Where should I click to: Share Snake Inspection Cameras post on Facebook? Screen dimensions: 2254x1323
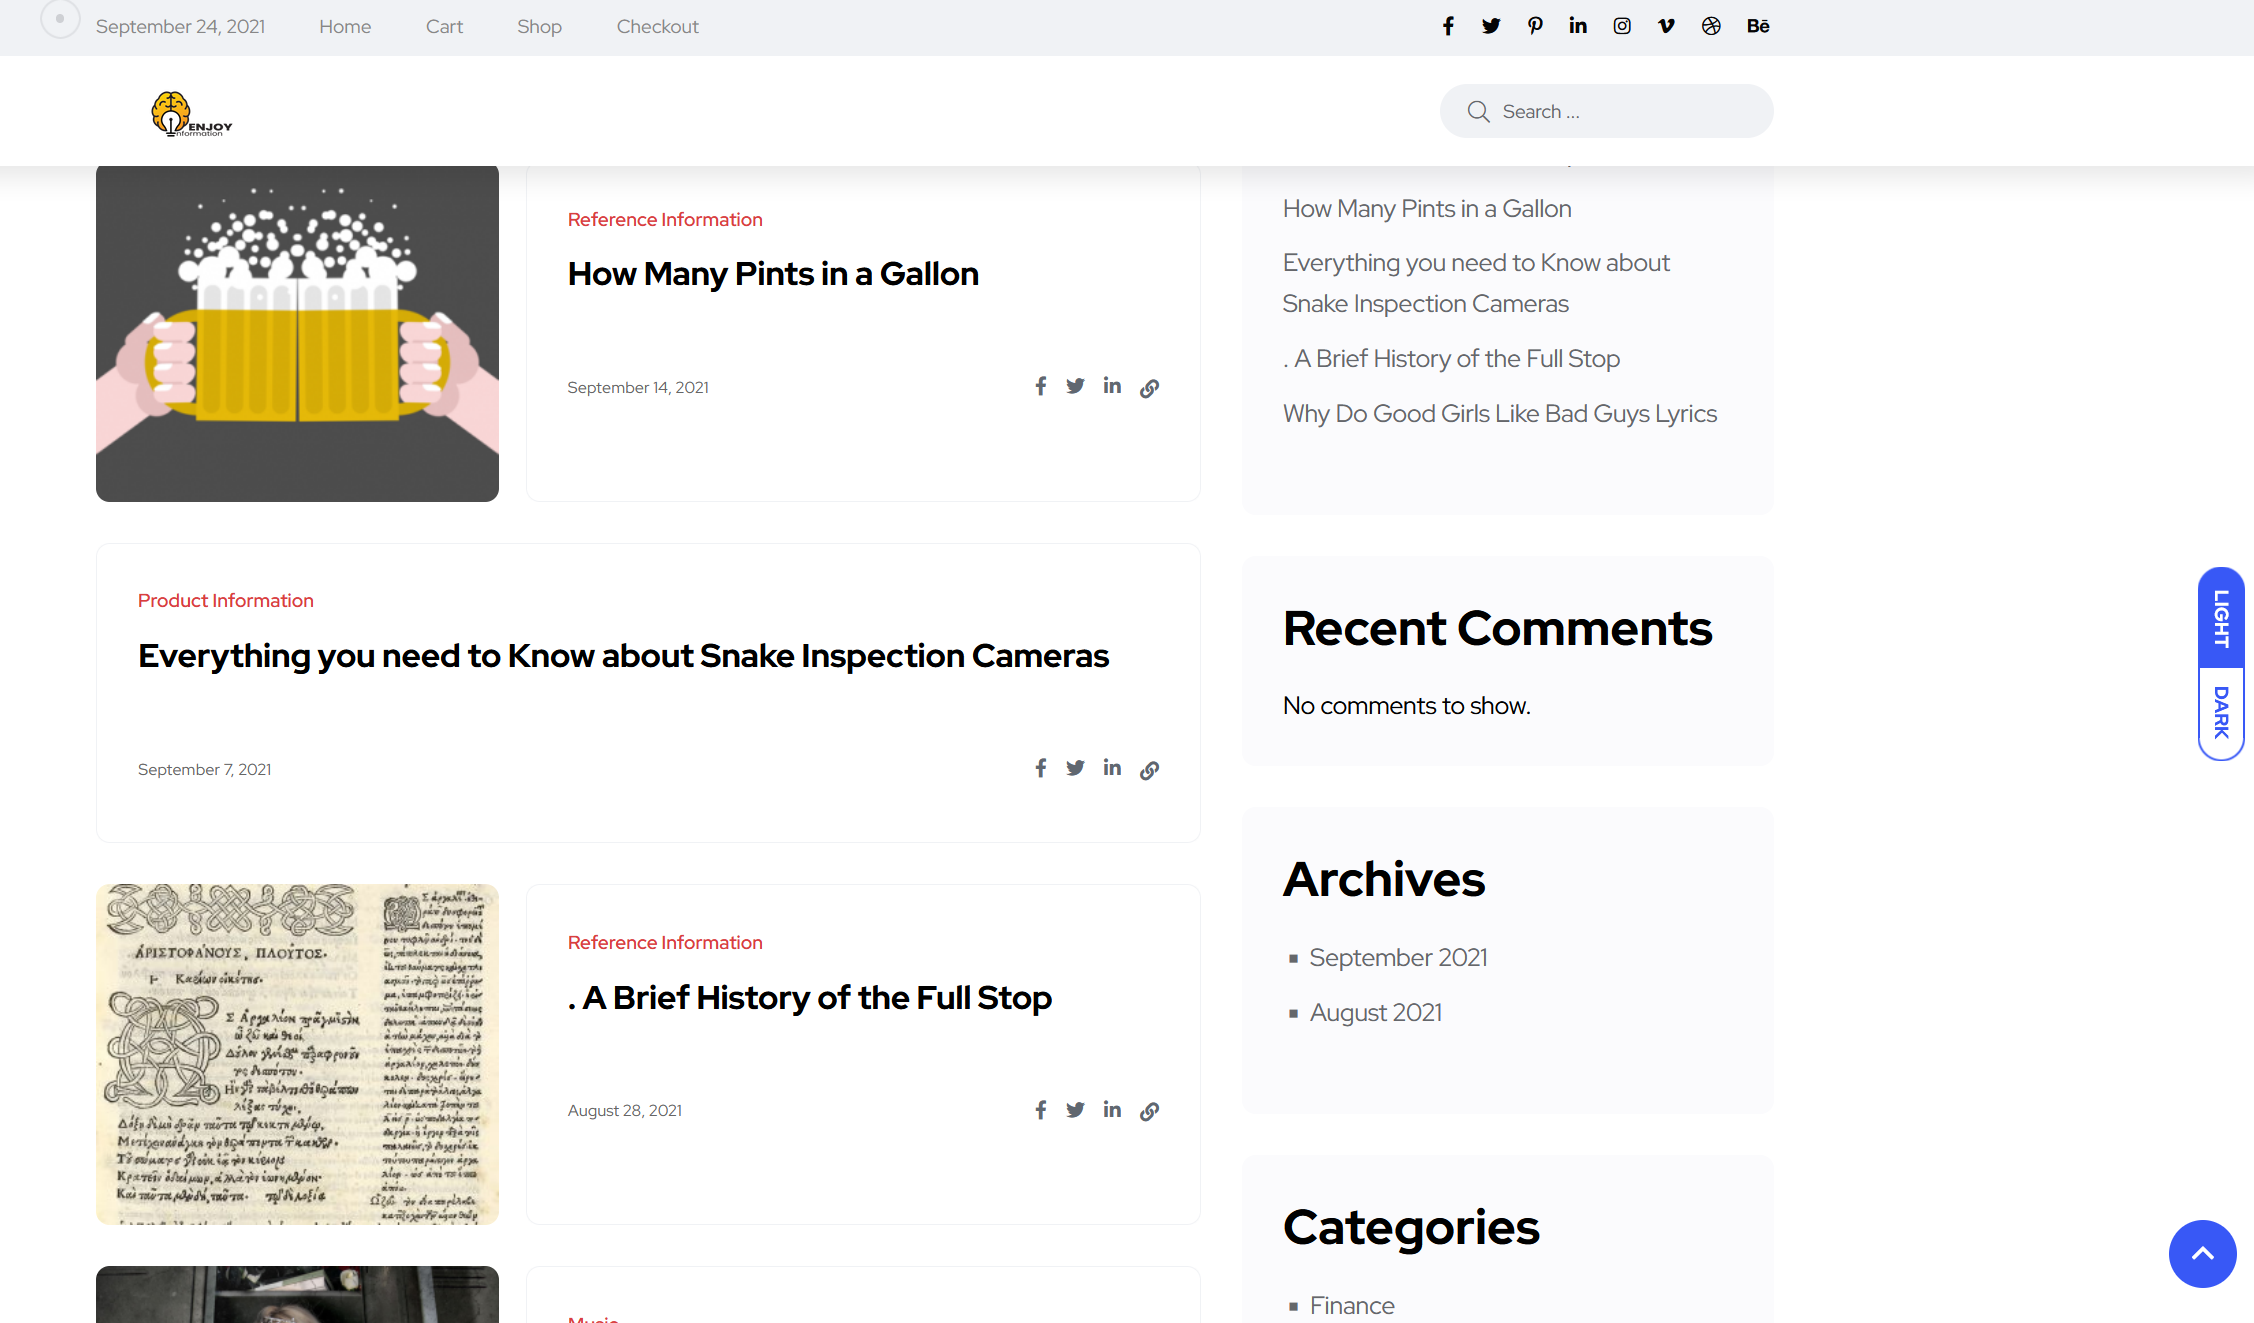coord(1041,768)
